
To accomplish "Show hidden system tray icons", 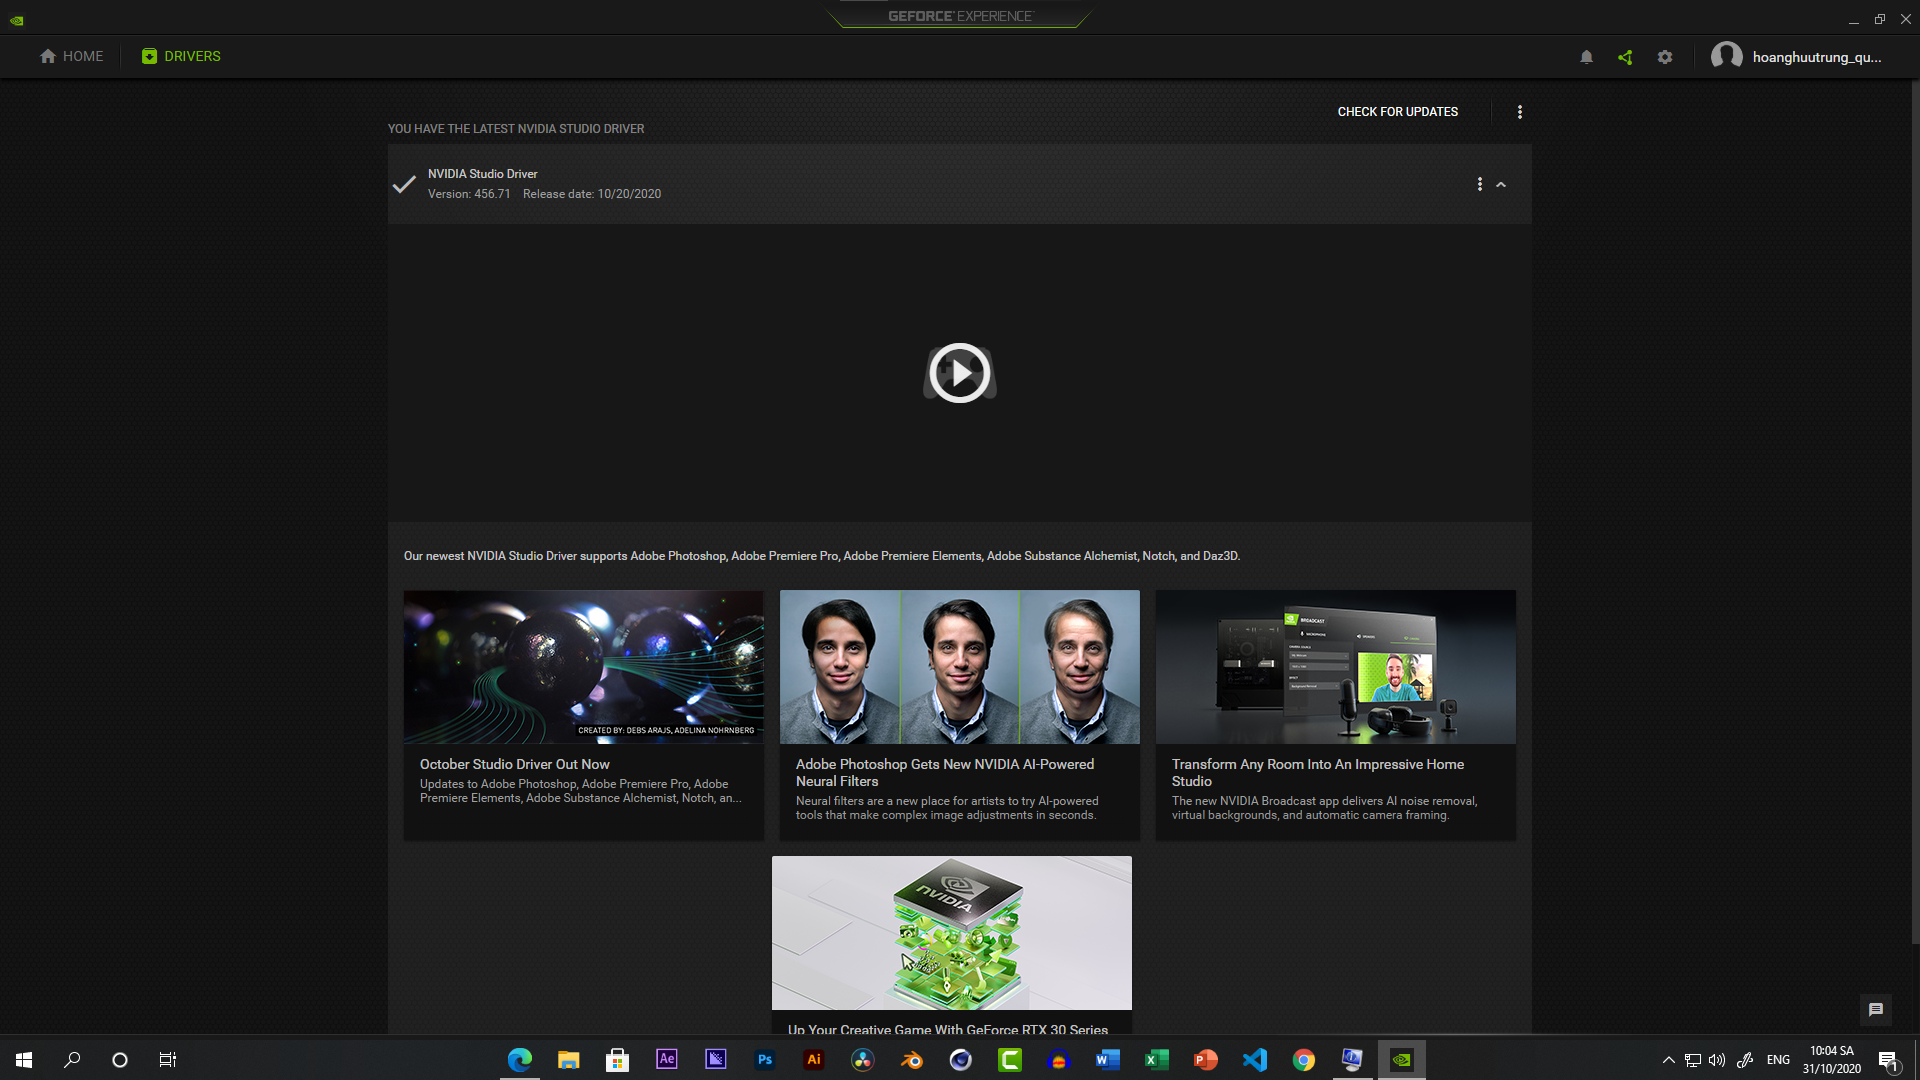I will [x=1668, y=1060].
